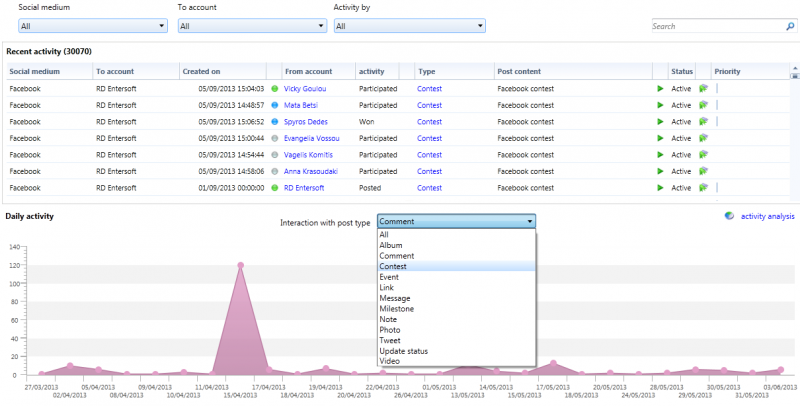800x406 pixels.
Task: Select Photo in post type list
Action: pyautogui.click(x=457, y=330)
